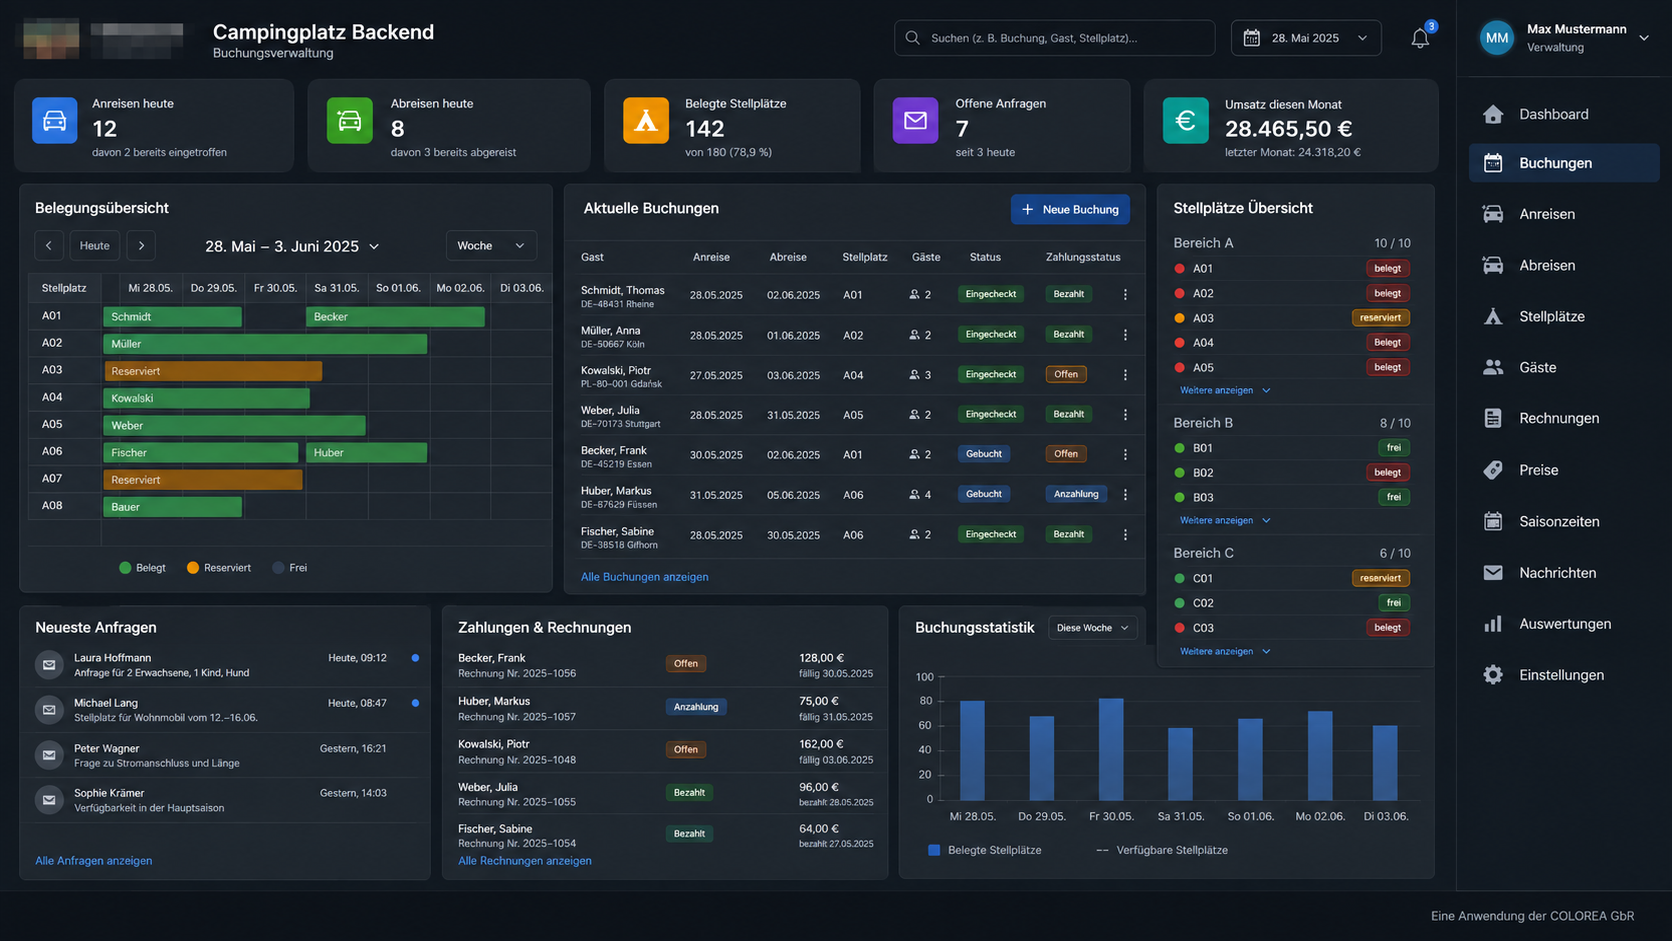Screen dimensions: 1672x941
Task: Open the Woche view dropdown
Action: tap(490, 246)
